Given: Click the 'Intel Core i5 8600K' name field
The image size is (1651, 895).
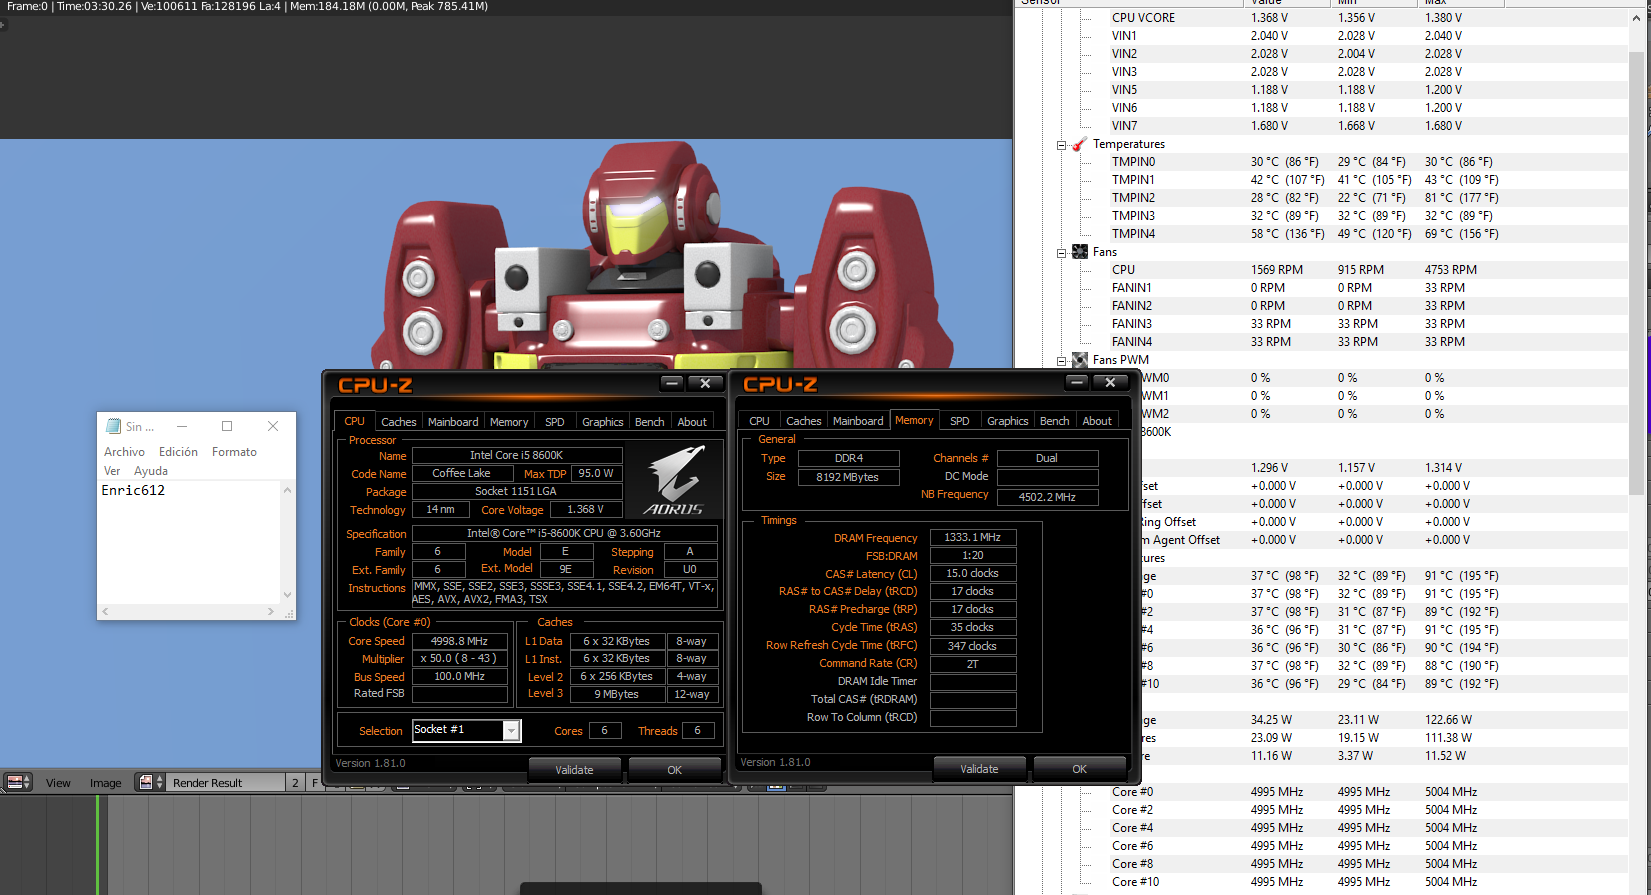Looking at the screenshot, I should [517, 455].
